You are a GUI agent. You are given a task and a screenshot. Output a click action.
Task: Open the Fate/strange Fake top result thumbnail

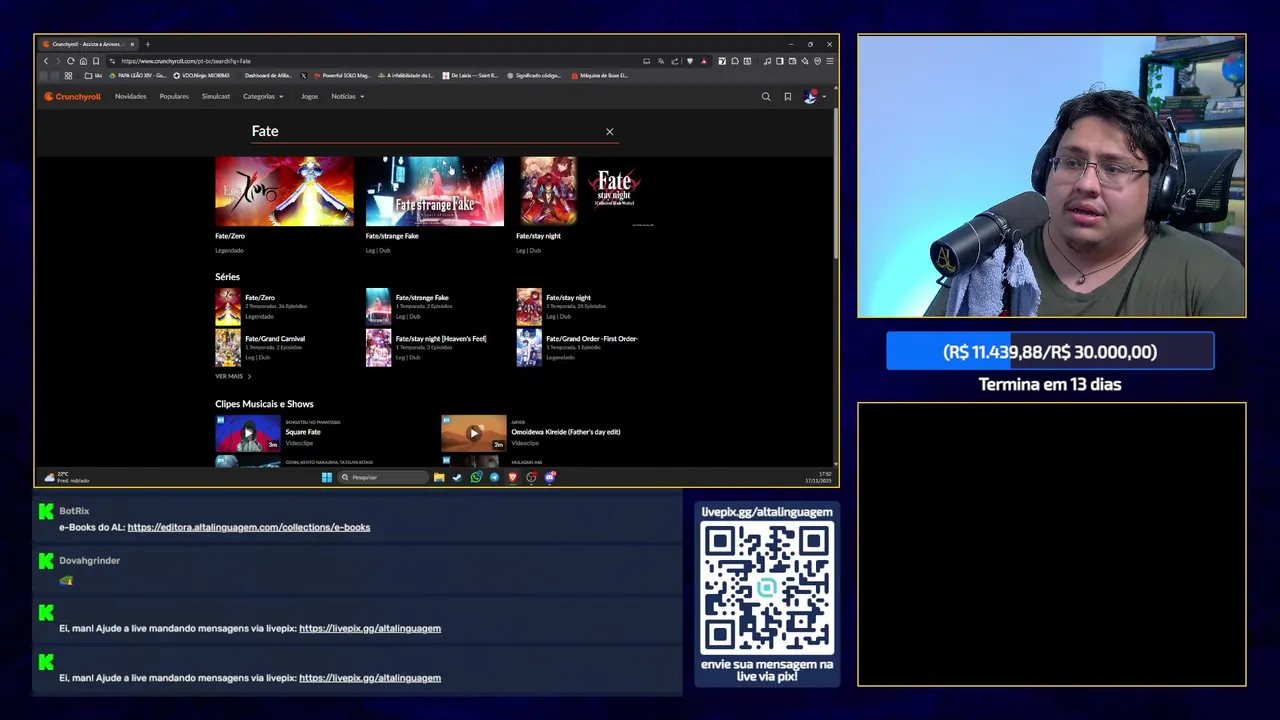tap(435, 191)
